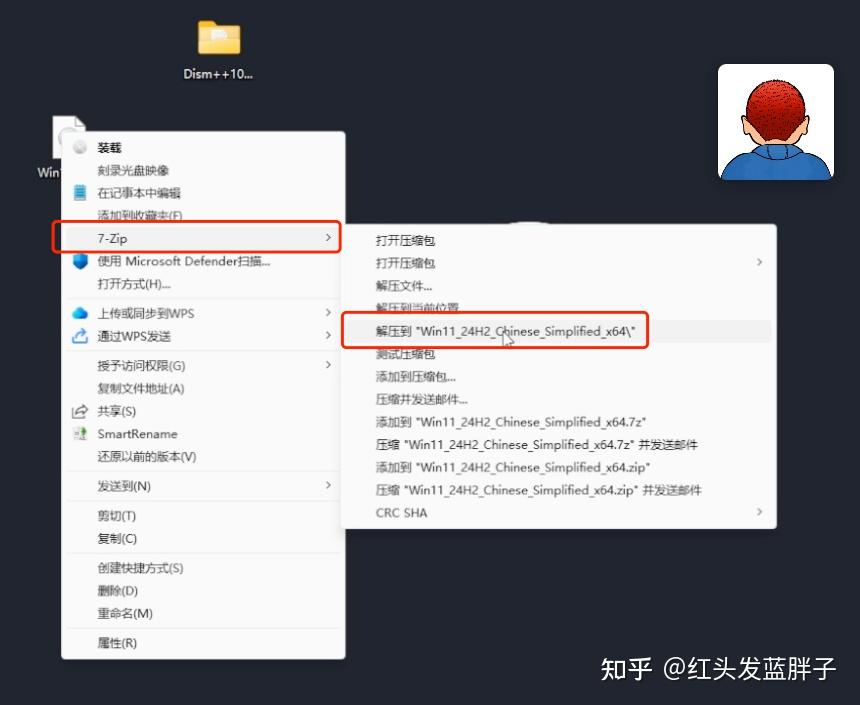Image resolution: width=860 pixels, height=705 pixels.
Task: Click the notepad icon beside 在记事本中编辑
Action: click(x=80, y=193)
